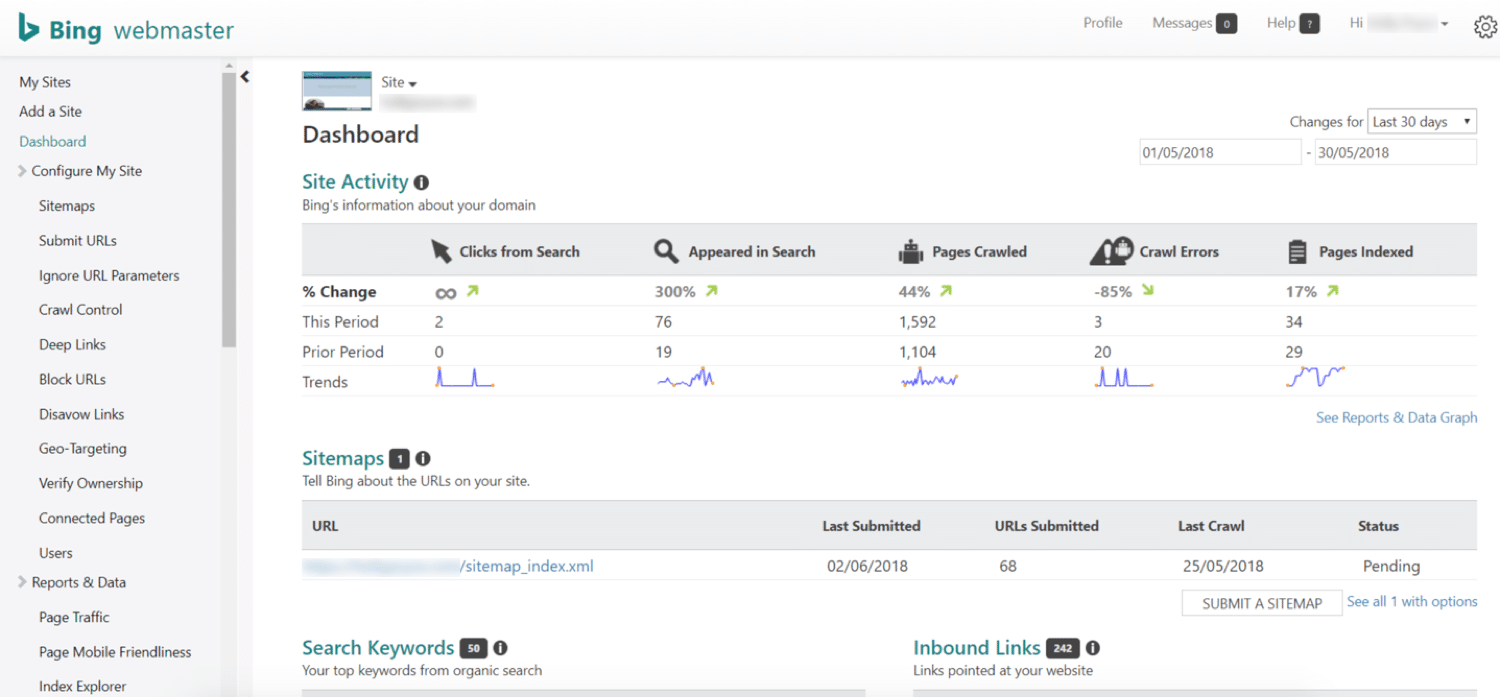Open the Profile menu
Screen dimensions: 1500x697
click(1102, 22)
